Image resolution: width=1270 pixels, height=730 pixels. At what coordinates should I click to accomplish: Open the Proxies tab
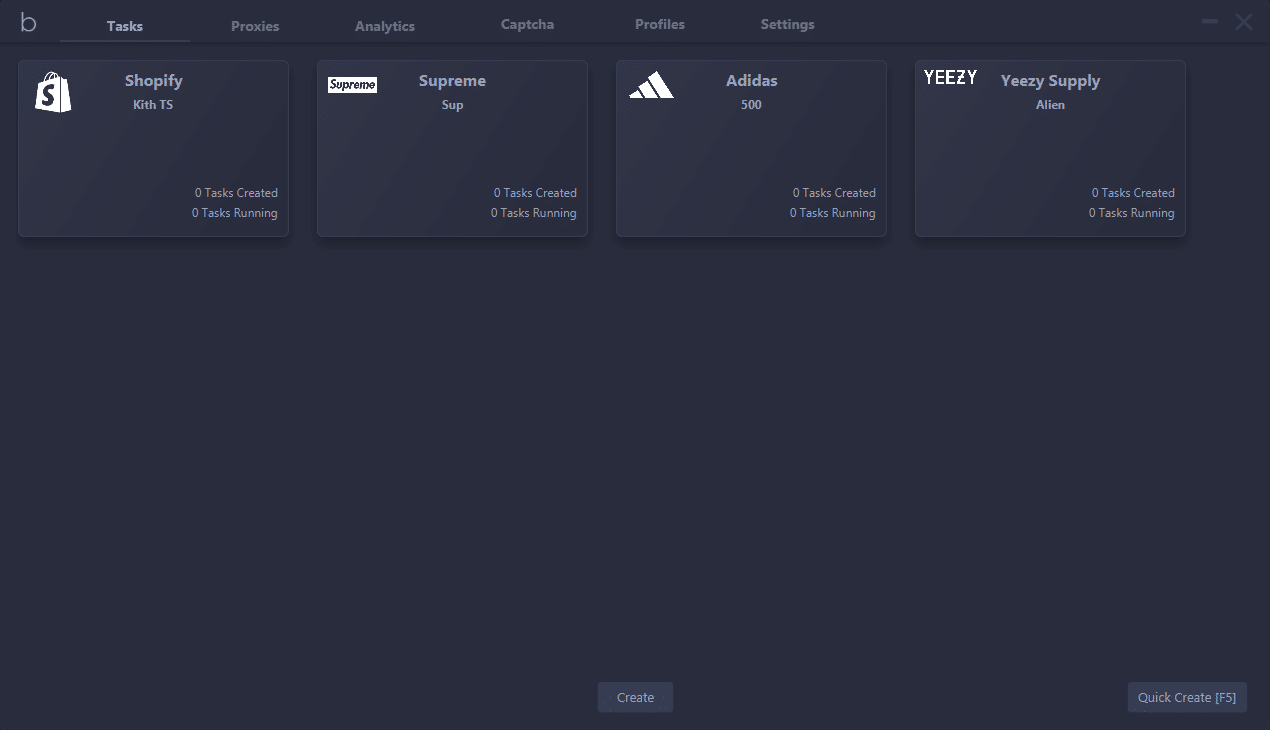tap(255, 26)
